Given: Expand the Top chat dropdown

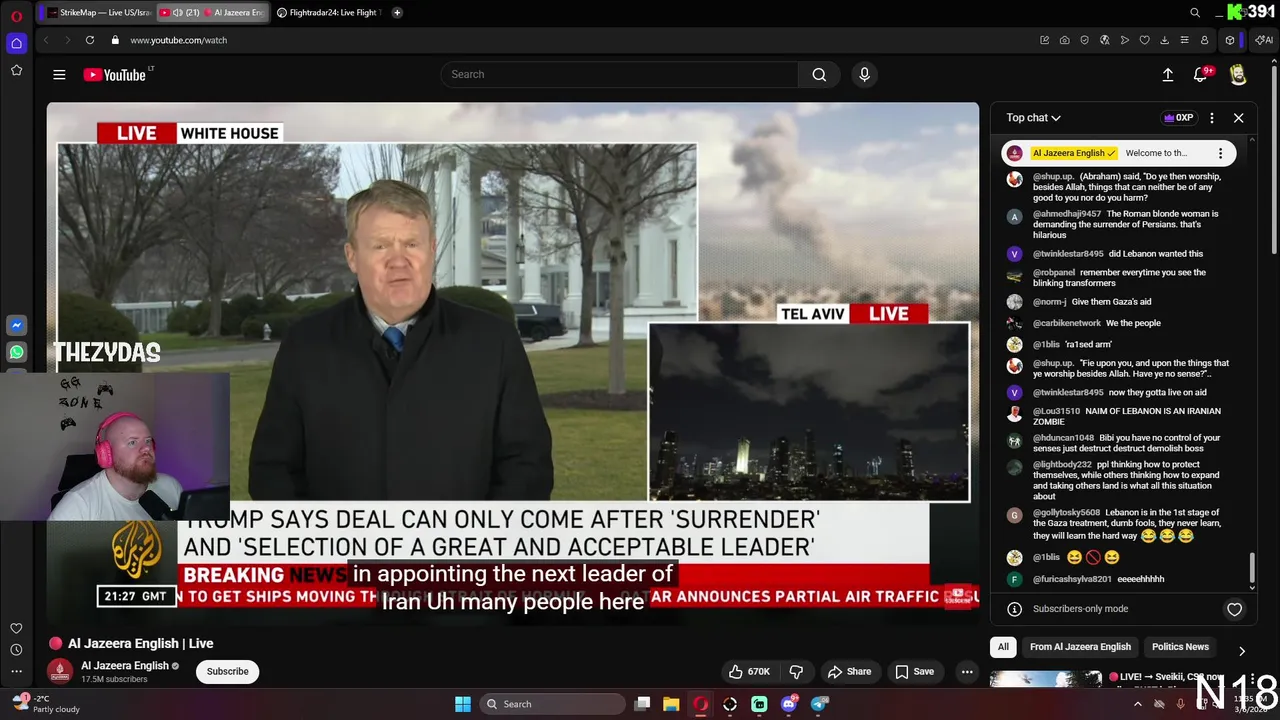Looking at the screenshot, I should click(1033, 118).
